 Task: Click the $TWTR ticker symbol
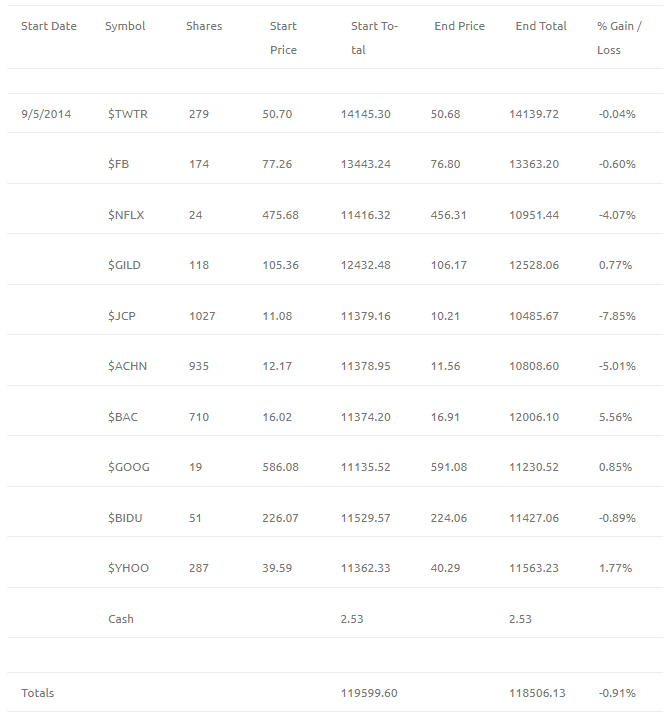pos(128,114)
